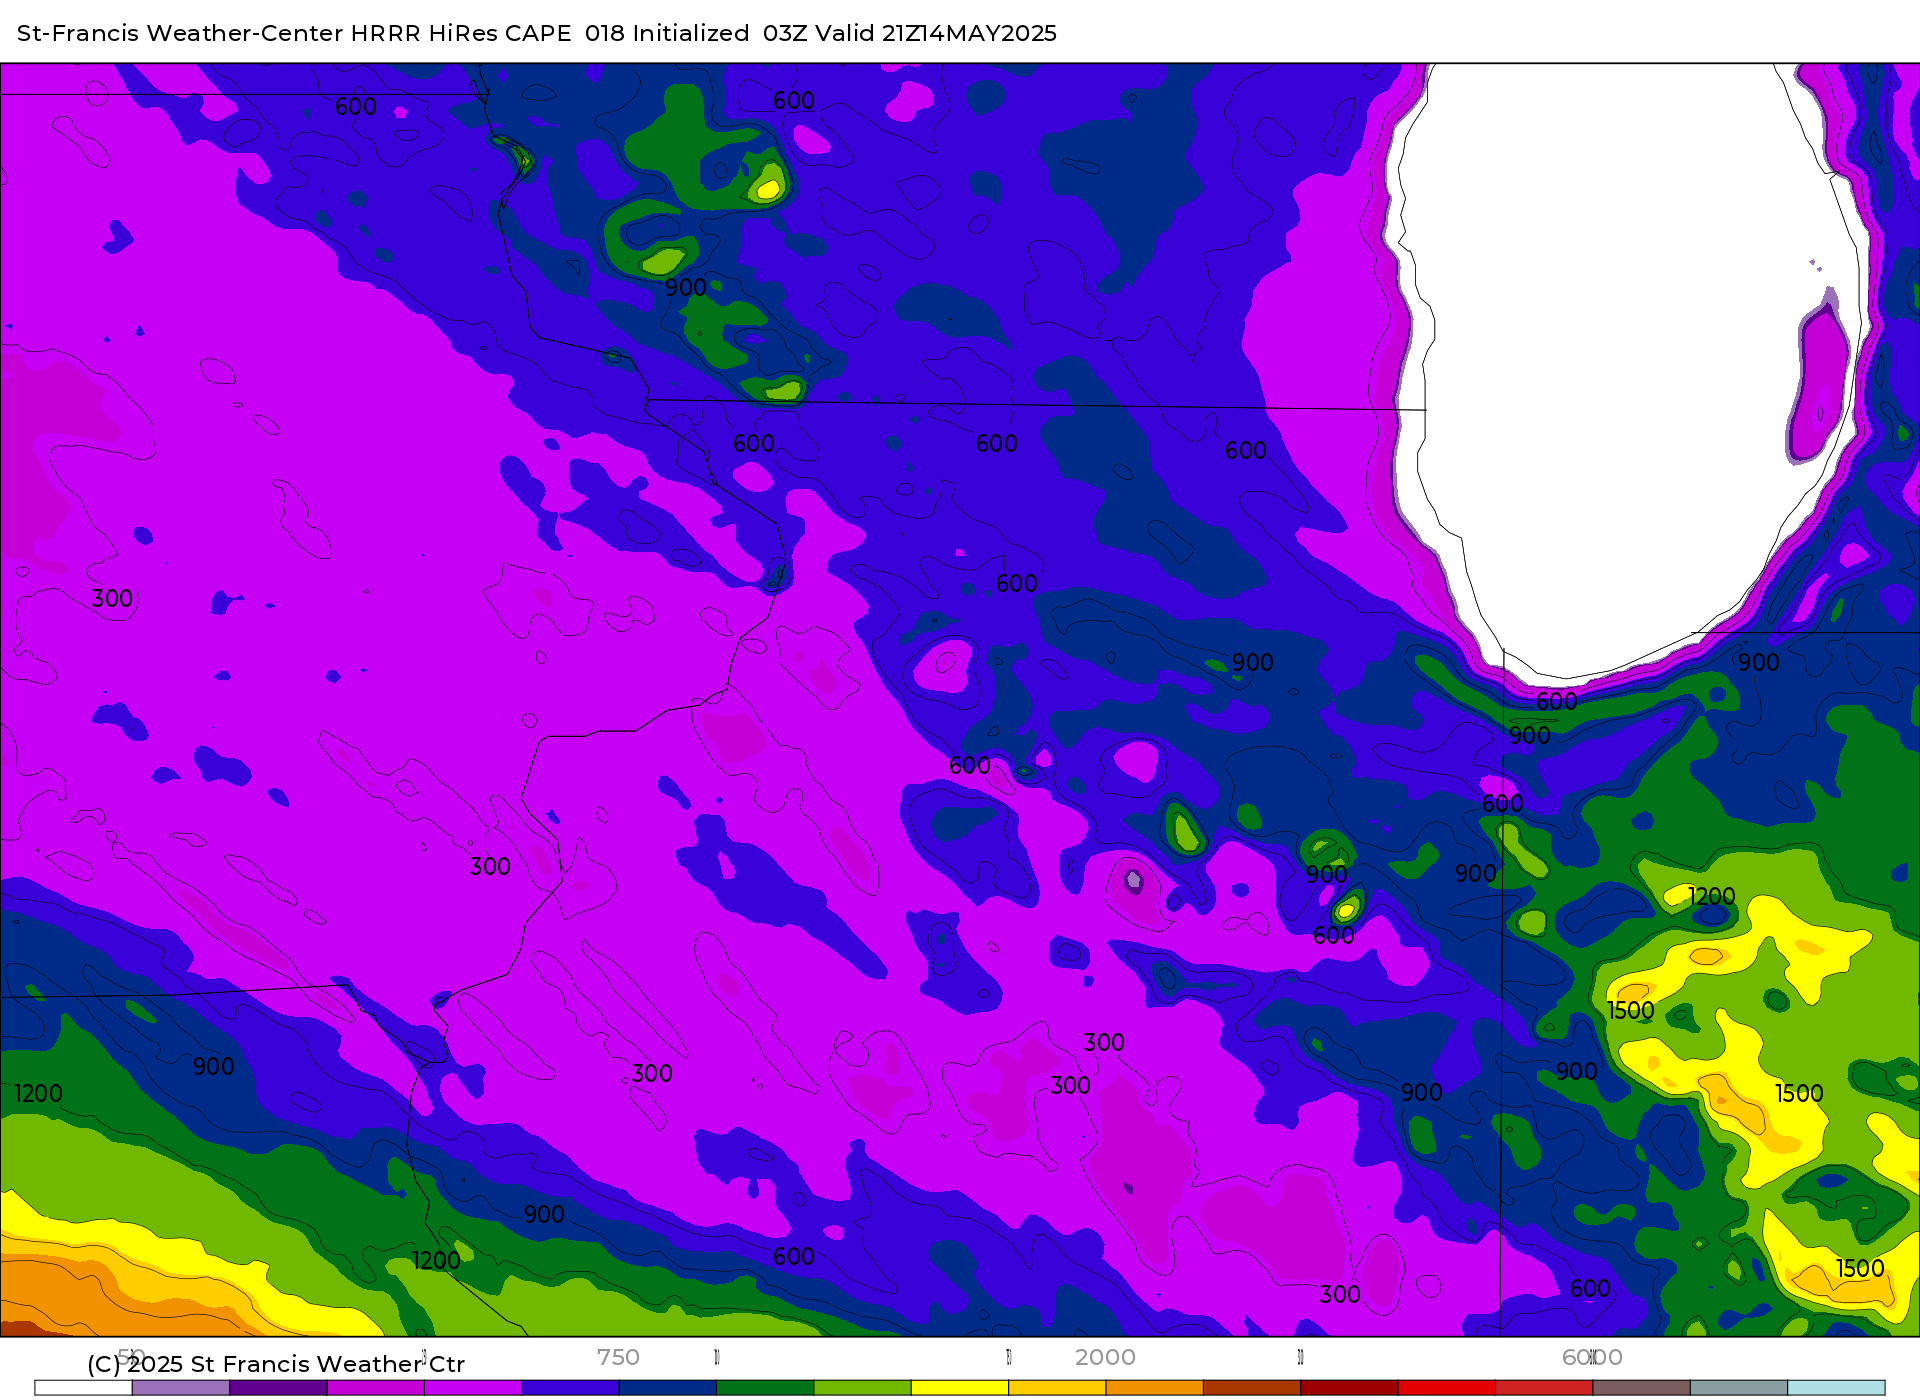Pick the dark purple legend swatch
The height and width of the screenshot is (1400, 1920).
pyautogui.click(x=278, y=1388)
